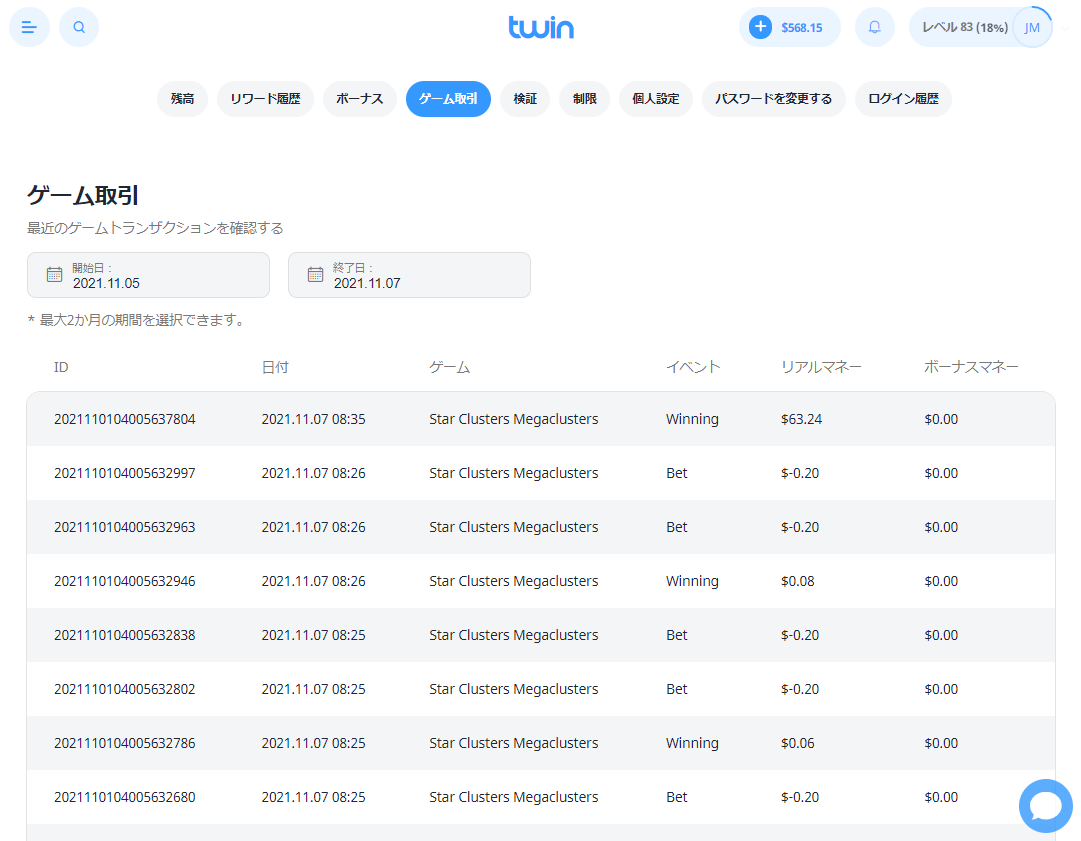Click the search magnifier icon

coord(79,28)
